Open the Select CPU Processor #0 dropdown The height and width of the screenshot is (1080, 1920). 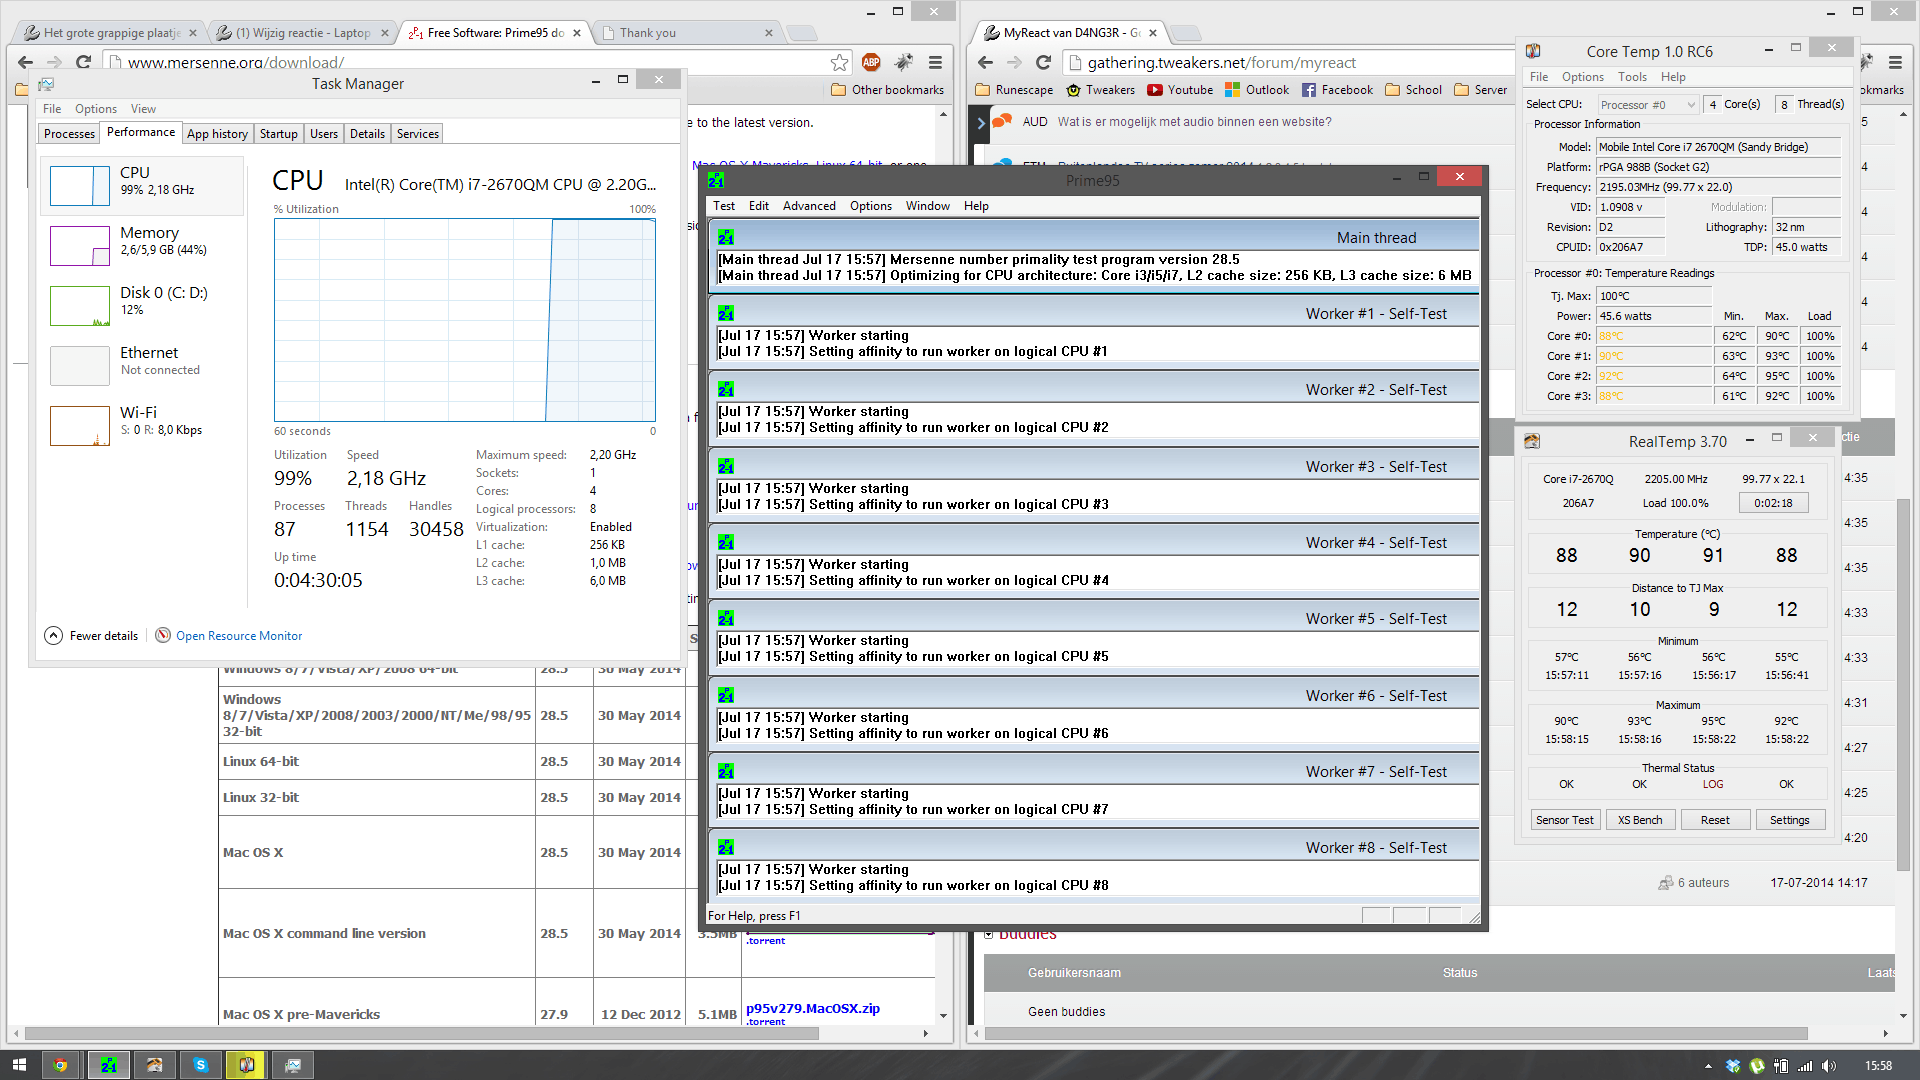click(1647, 104)
